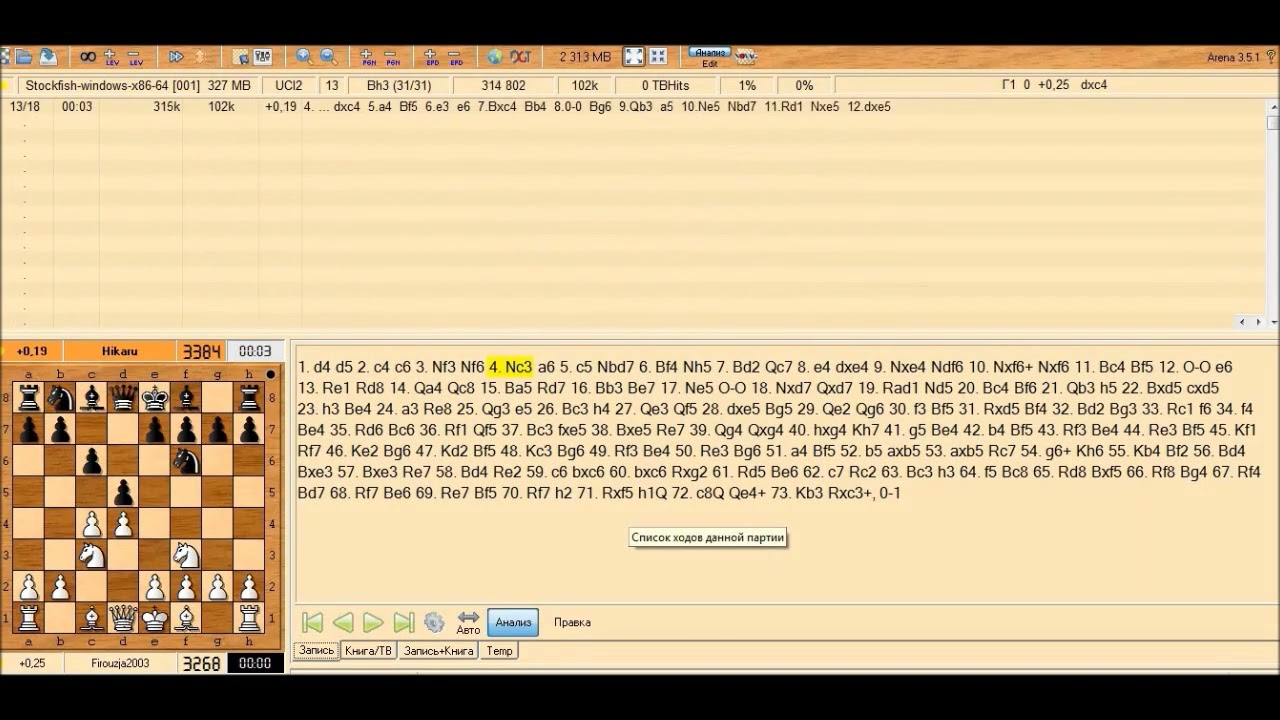Click the Stockfish-windows-x86-64 engine name

coord(112,86)
